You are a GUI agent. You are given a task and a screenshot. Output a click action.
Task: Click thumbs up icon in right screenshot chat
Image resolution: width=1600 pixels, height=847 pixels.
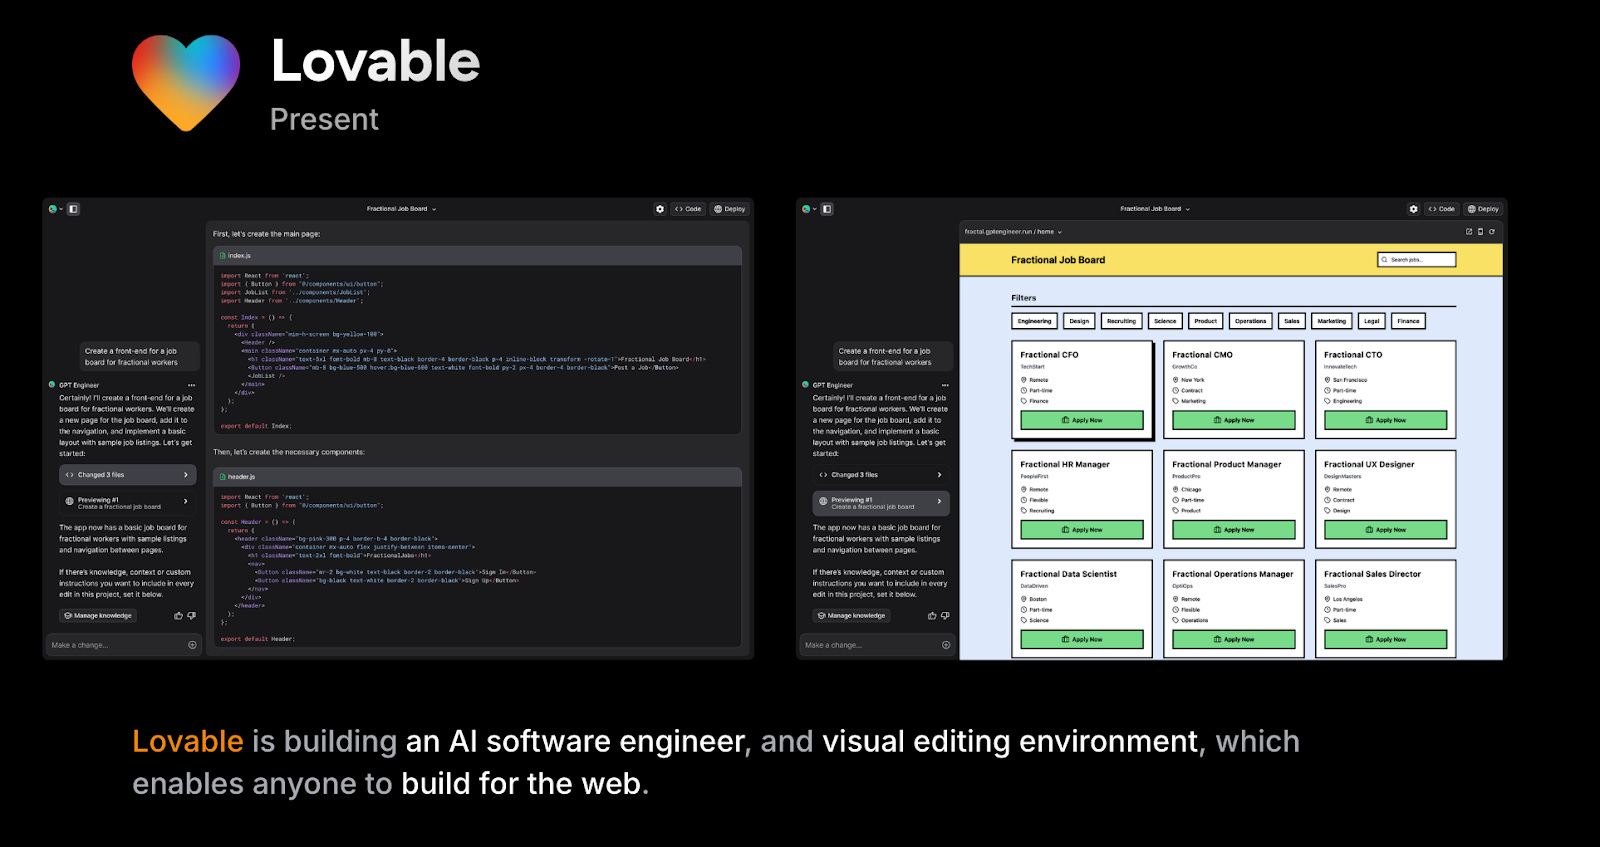[932, 616]
